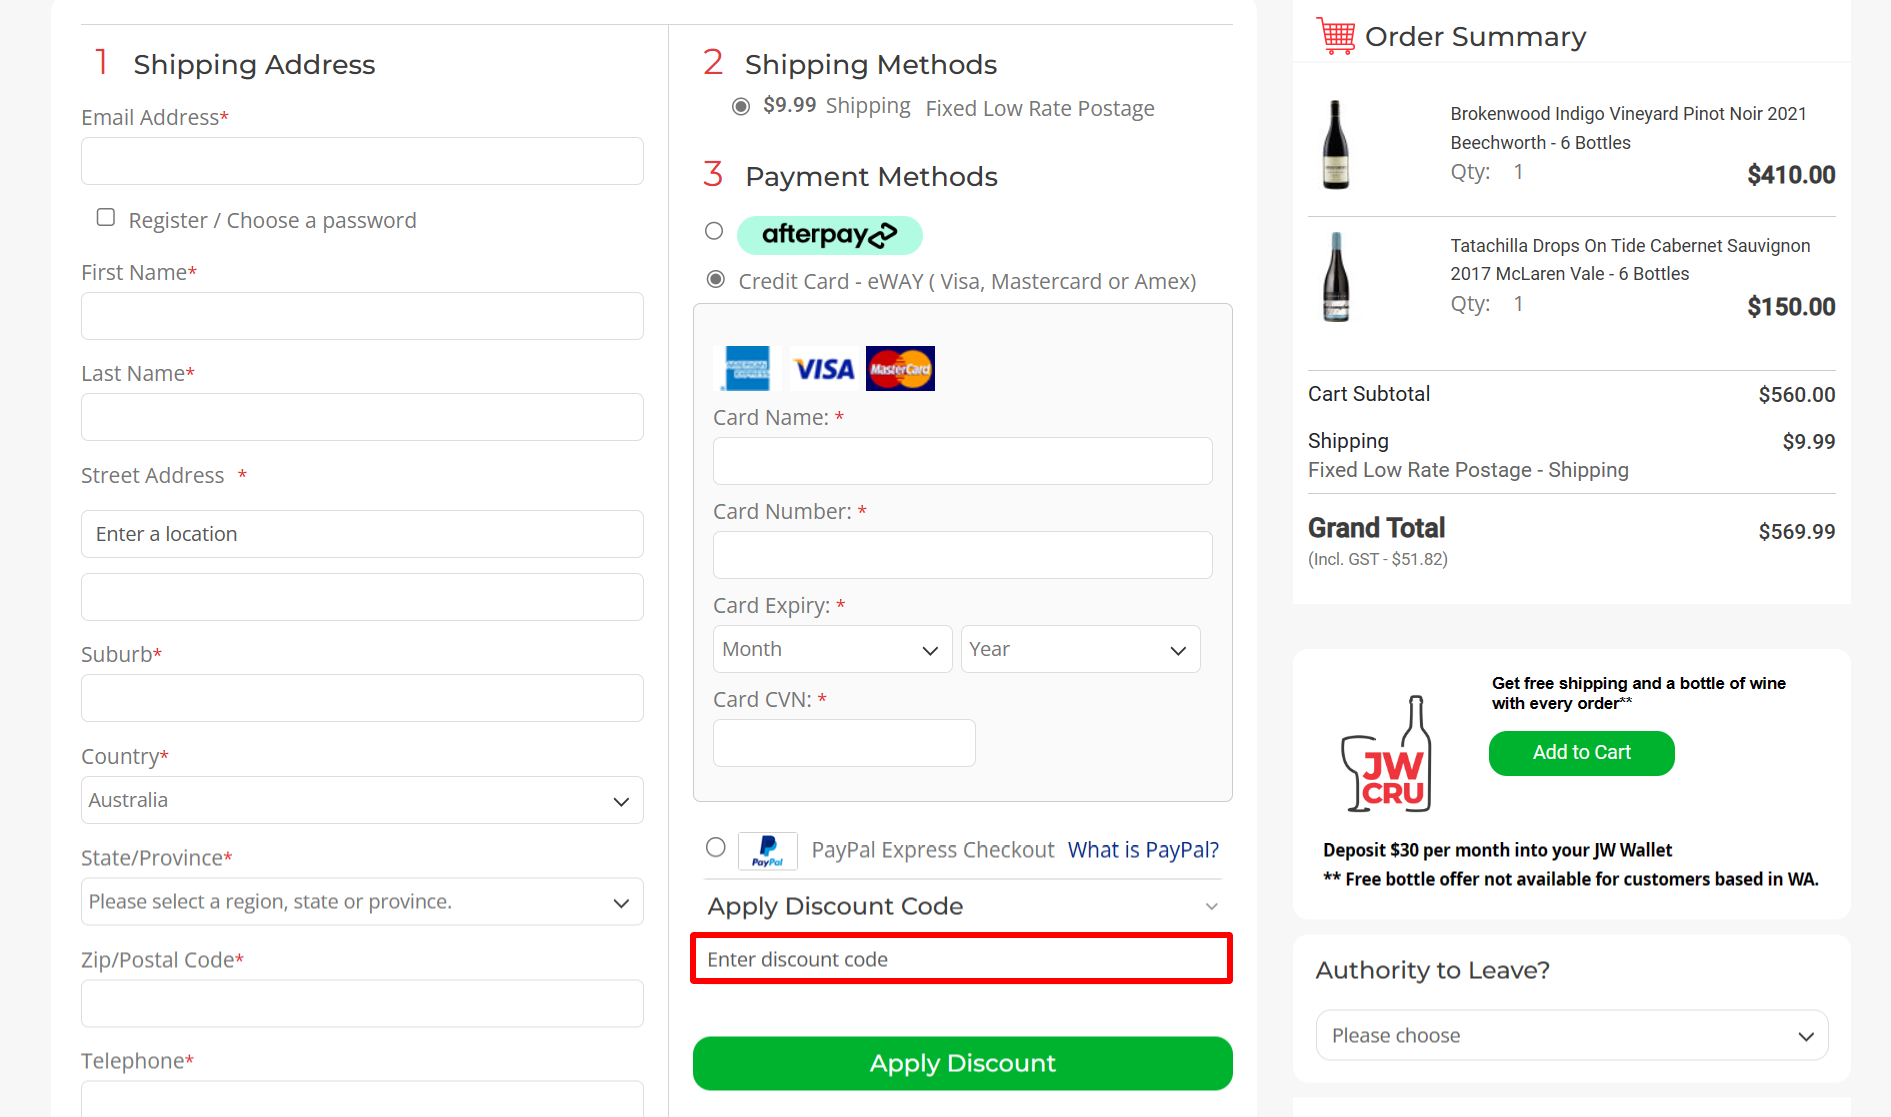This screenshot has width=1891, height=1117.
Task: Click the Afterpay payment logo
Action: [x=830, y=235]
